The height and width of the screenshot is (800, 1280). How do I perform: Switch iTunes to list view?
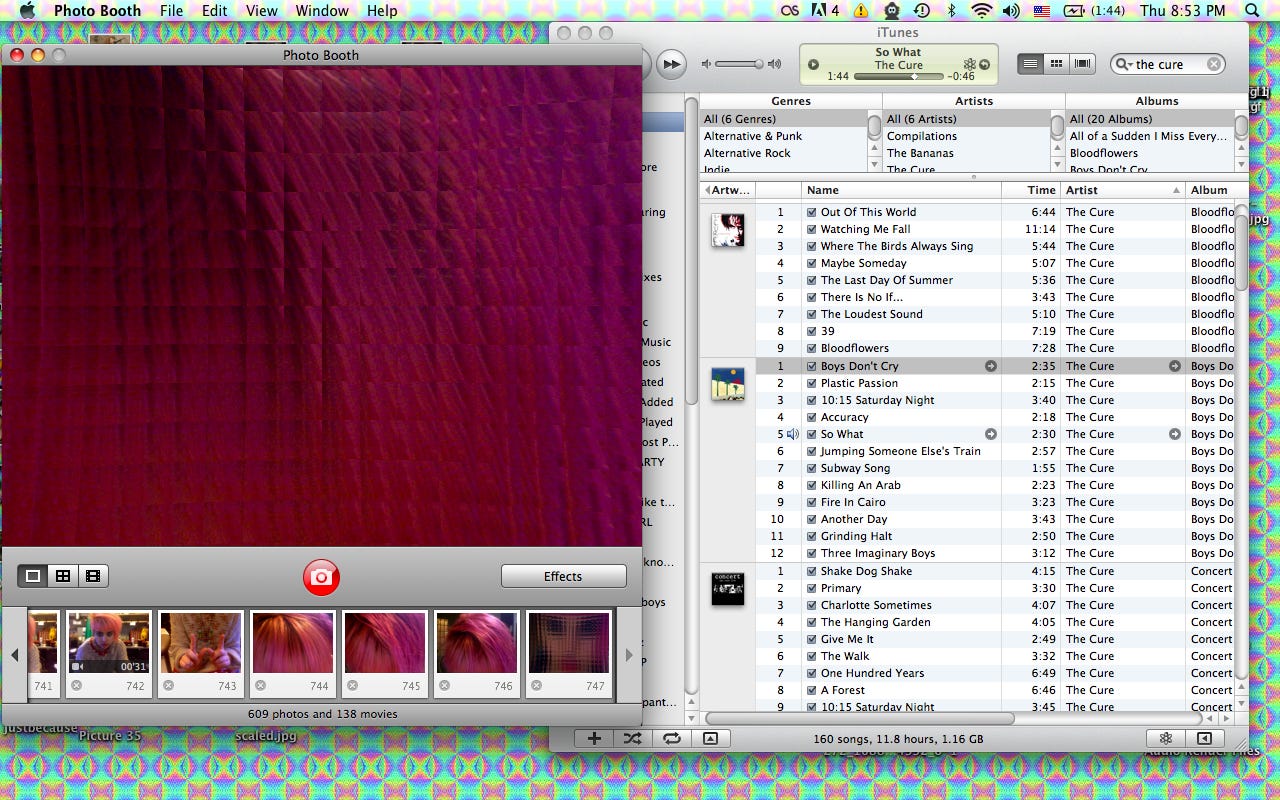click(1030, 64)
